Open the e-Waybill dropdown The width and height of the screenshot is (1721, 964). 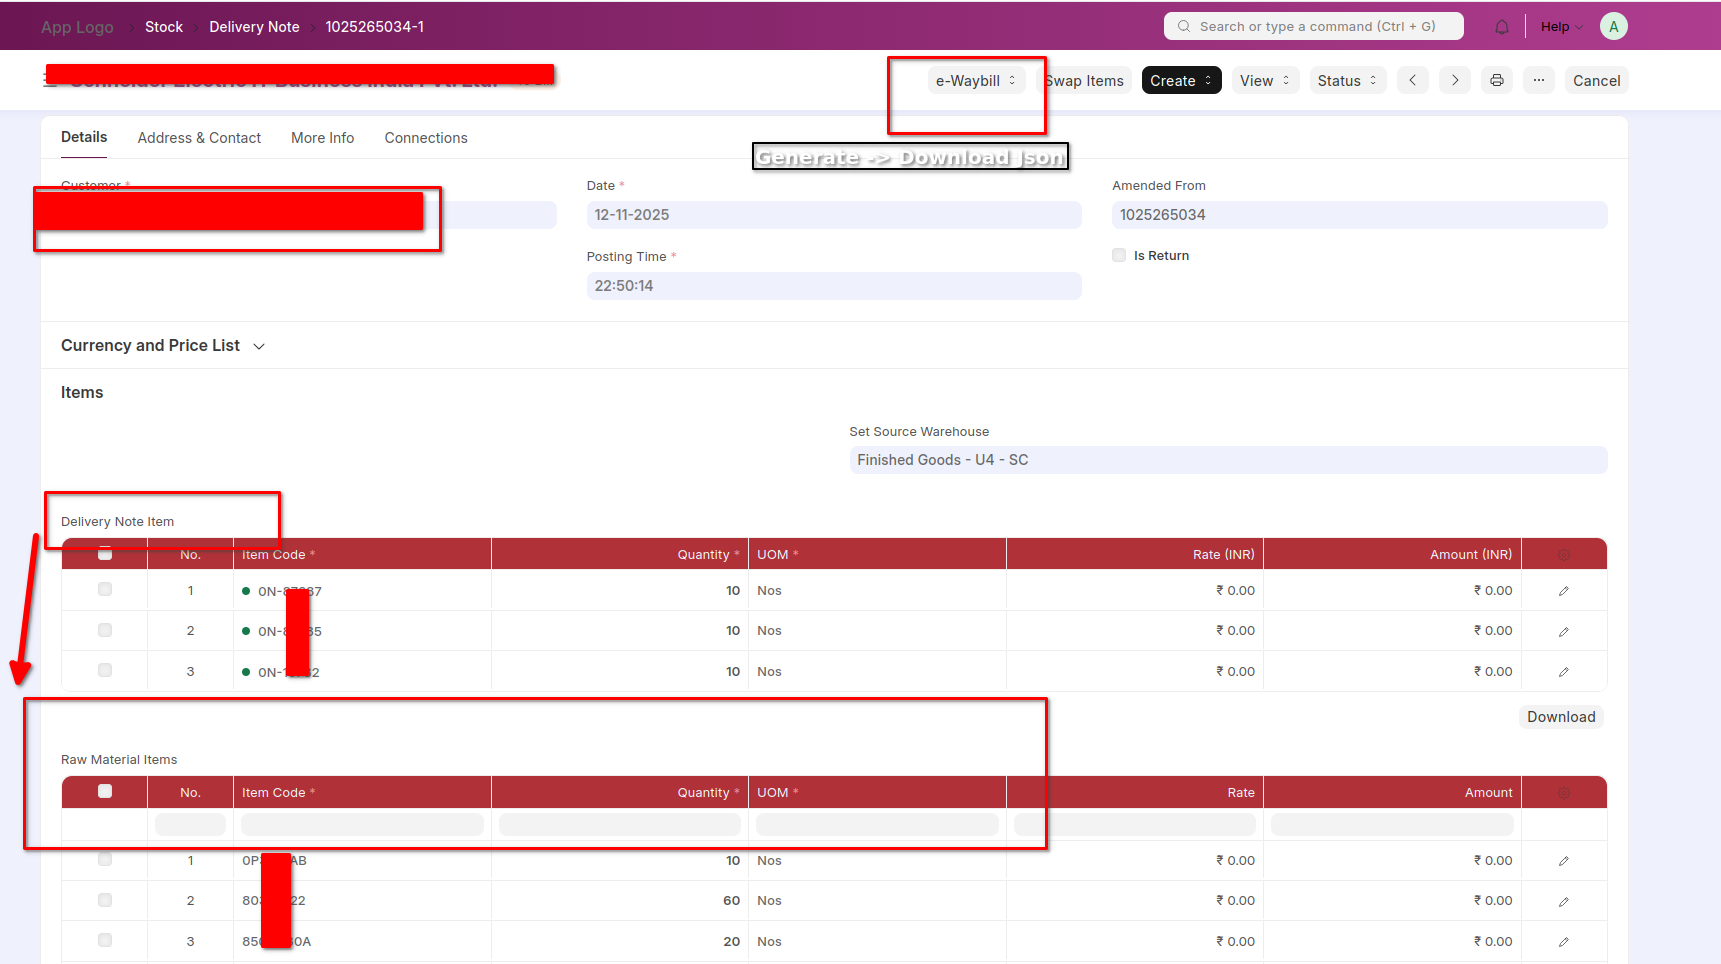[975, 81]
